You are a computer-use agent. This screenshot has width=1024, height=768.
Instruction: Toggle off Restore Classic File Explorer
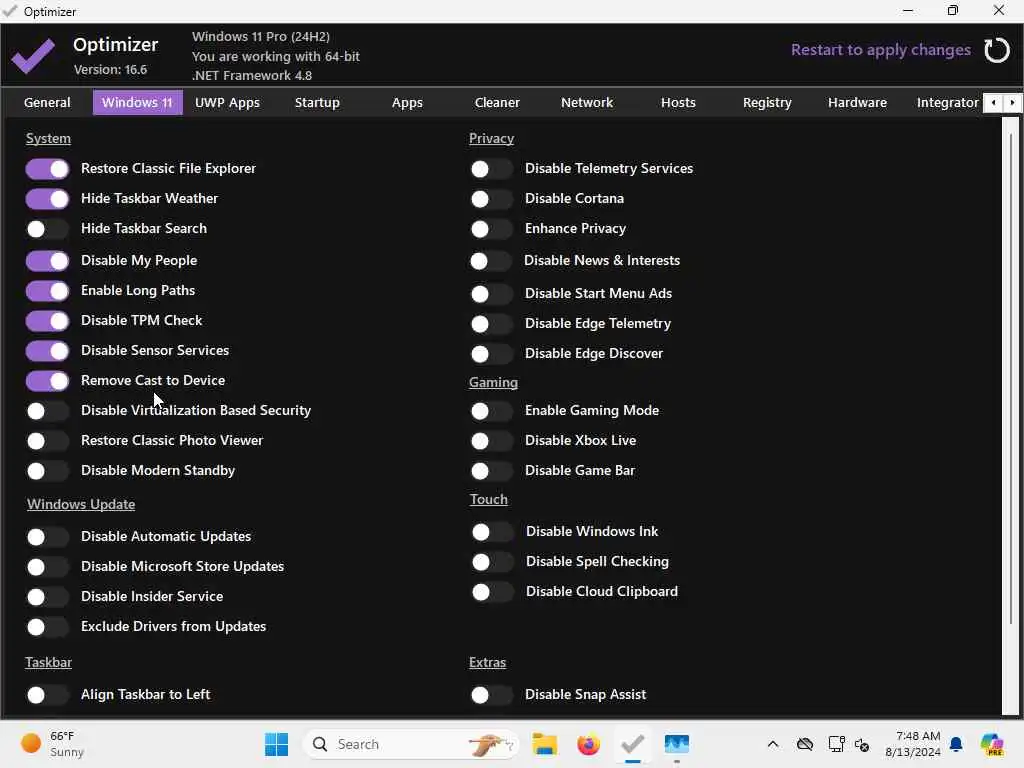[47, 169]
